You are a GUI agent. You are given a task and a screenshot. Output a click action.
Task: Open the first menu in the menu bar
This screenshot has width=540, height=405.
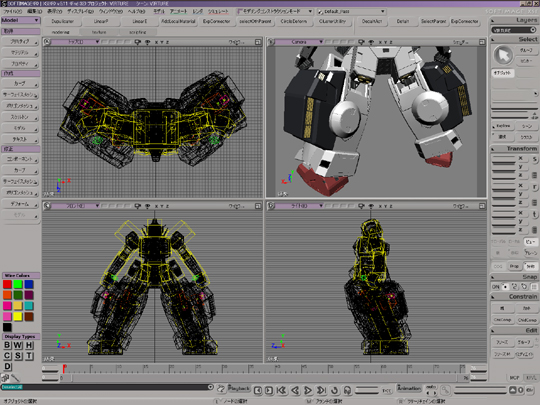click(x=12, y=11)
